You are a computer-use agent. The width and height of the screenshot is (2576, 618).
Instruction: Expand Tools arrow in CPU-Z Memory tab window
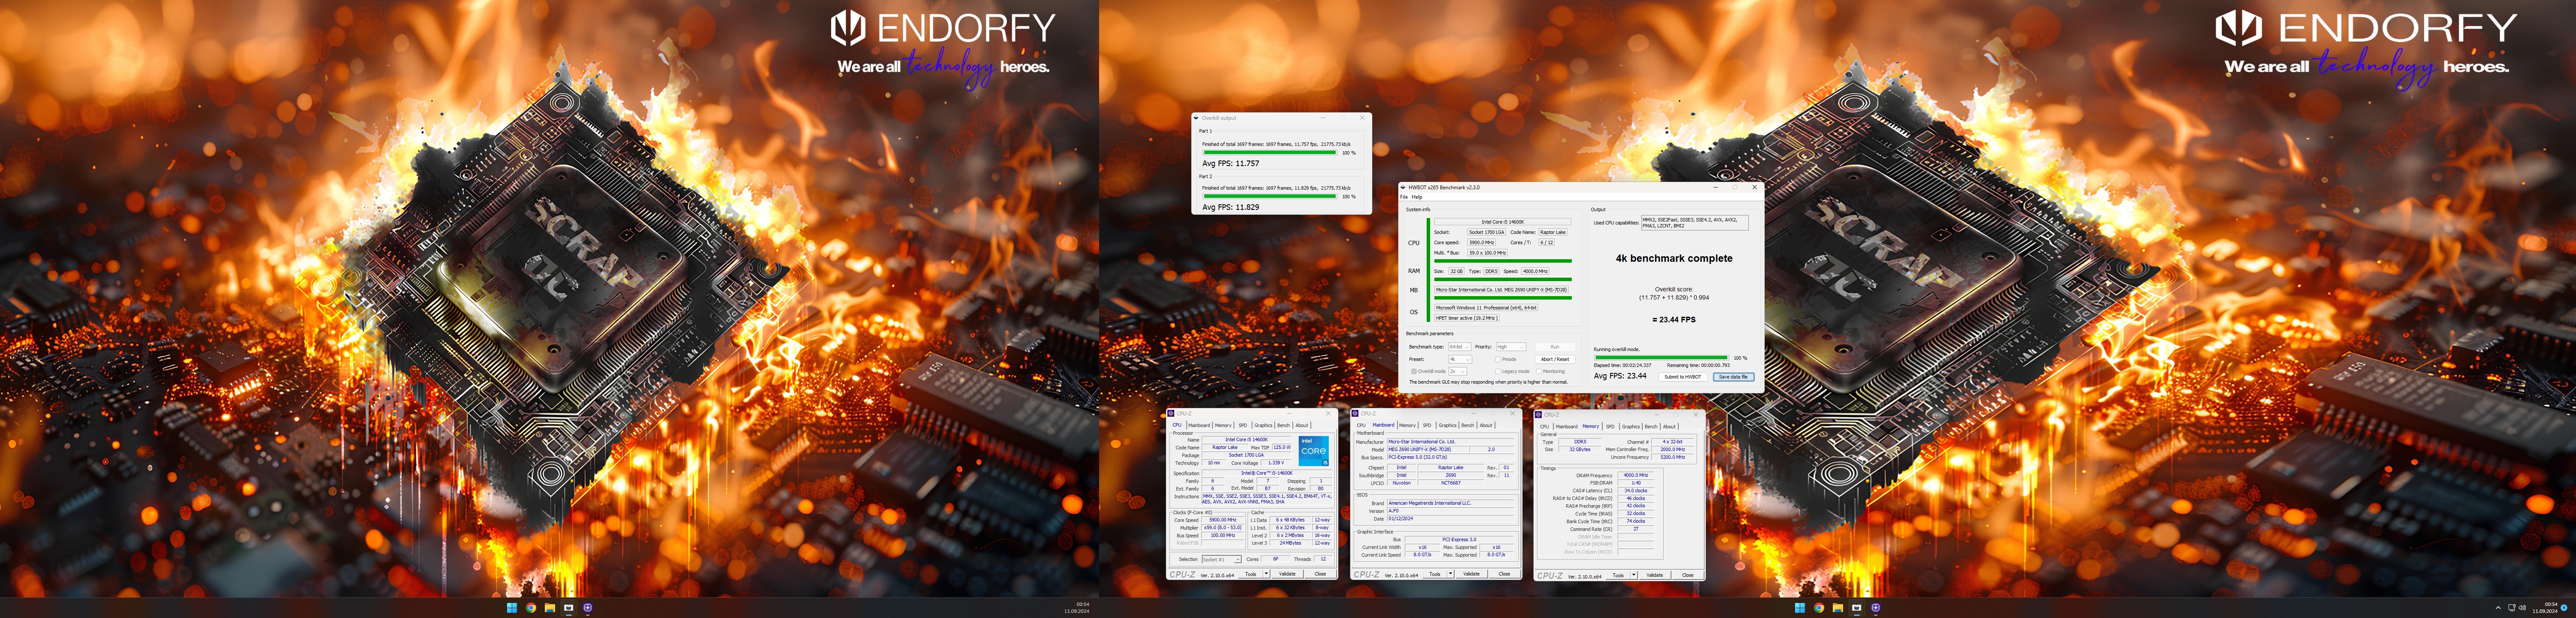pyautogui.click(x=1634, y=575)
